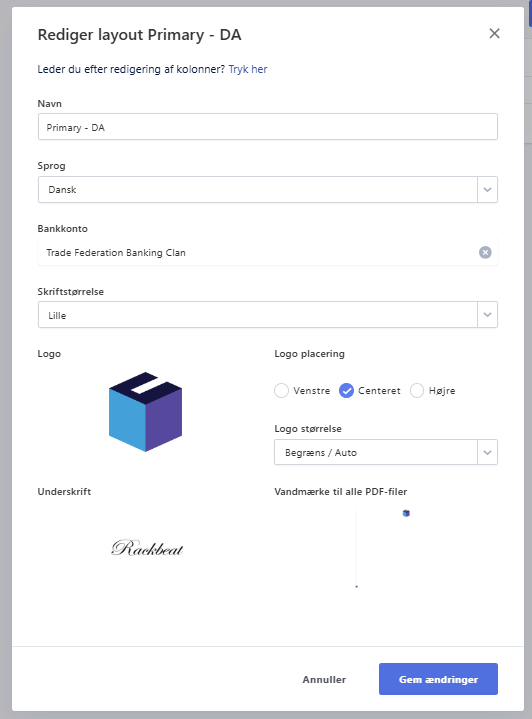Screen dimensions: 532x719
Task: Clear the Bankkonto field with the X icon
Action: point(485,253)
